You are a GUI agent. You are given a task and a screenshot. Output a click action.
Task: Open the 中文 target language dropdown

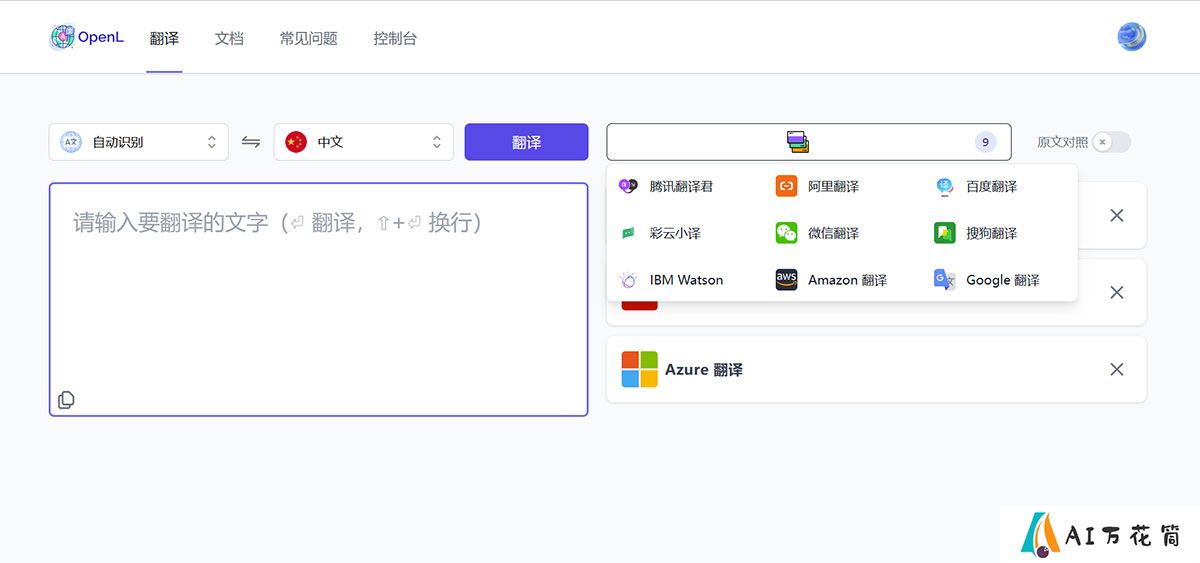[363, 142]
